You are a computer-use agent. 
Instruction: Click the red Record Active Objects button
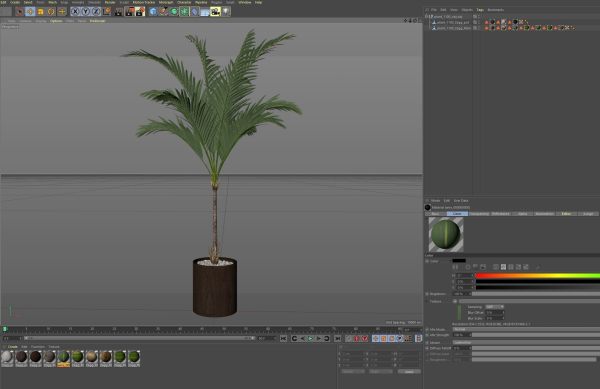click(357, 339)
